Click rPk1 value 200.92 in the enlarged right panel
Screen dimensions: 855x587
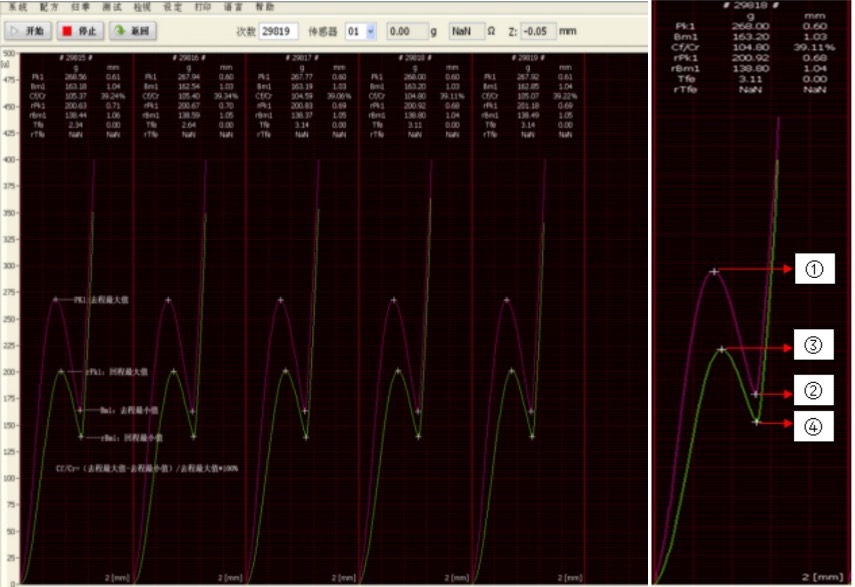click(x=751, y=58)
